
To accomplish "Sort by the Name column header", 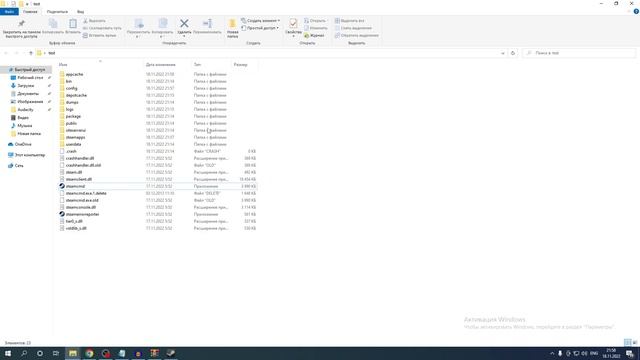I will click(x=100, y=64).
